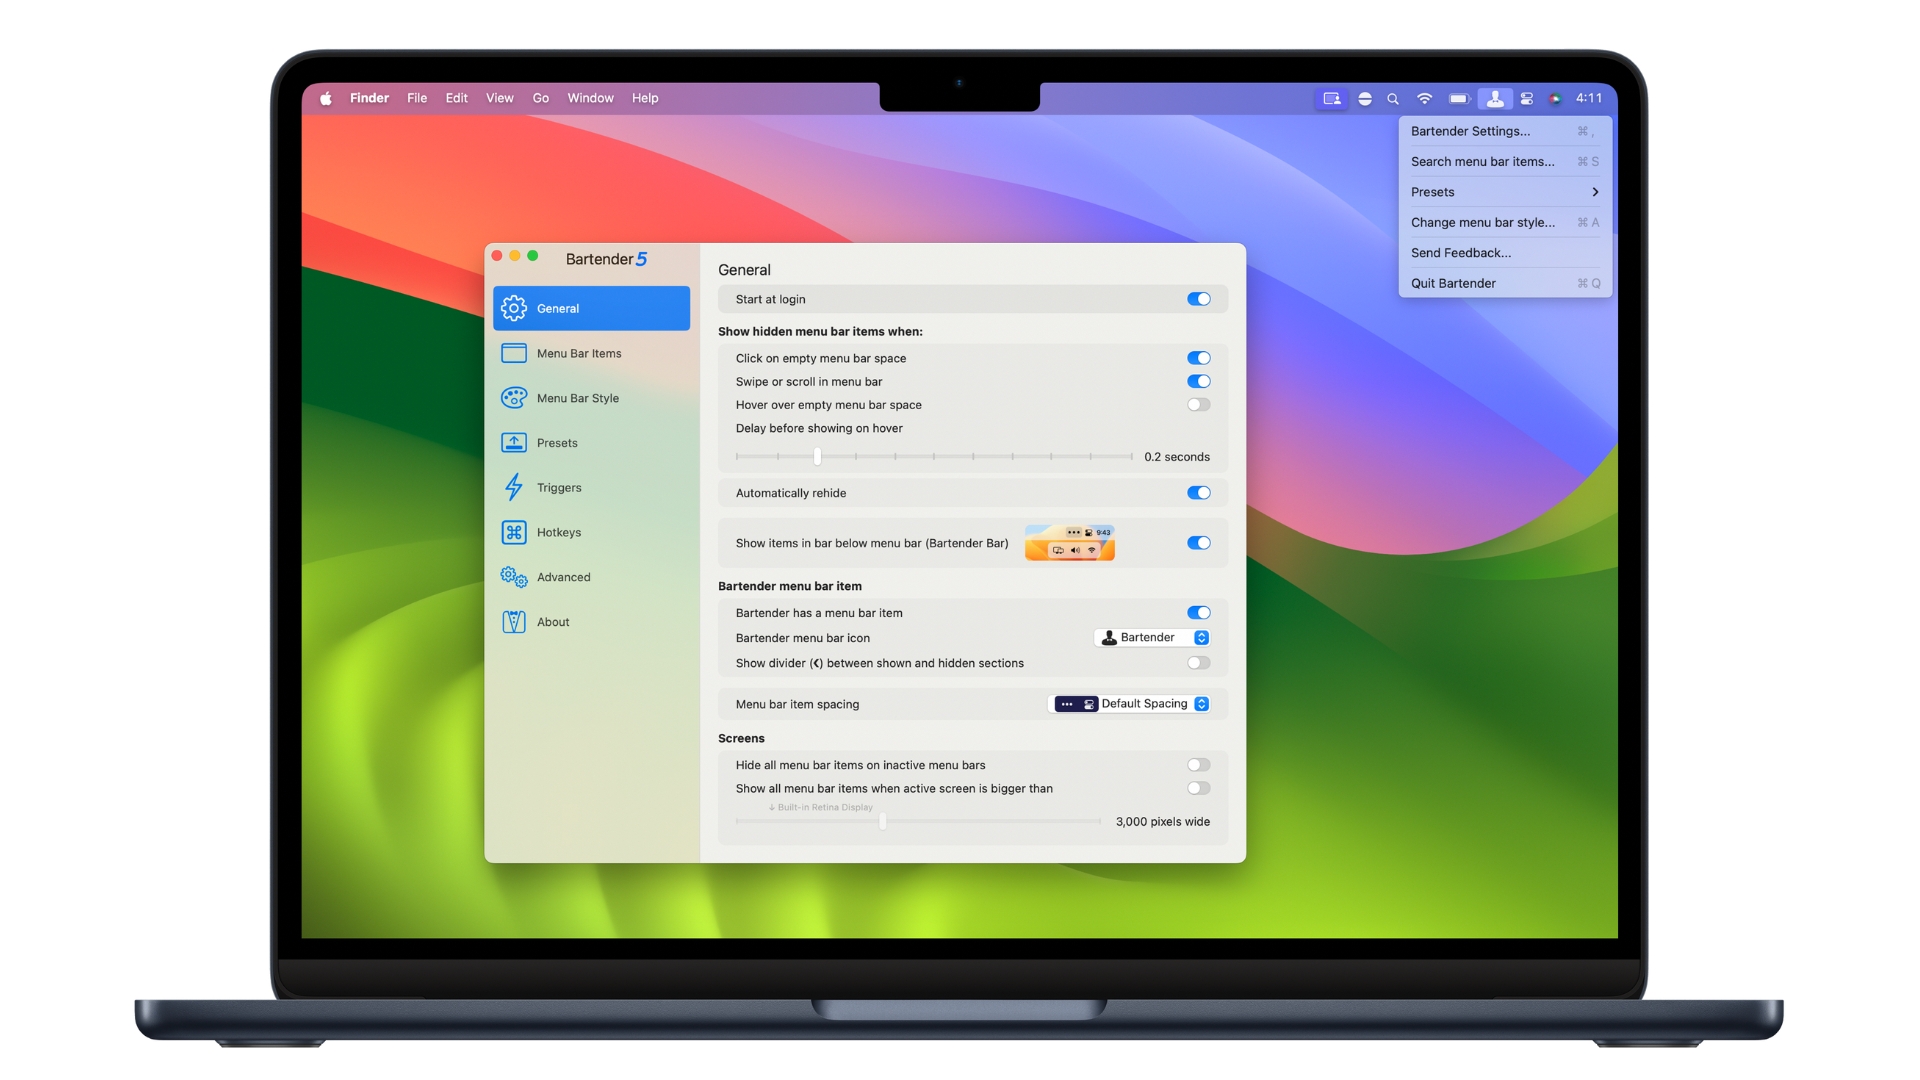Open the Edit menu
This screenshot has width=1920, height=1080.
coord(457,98)
